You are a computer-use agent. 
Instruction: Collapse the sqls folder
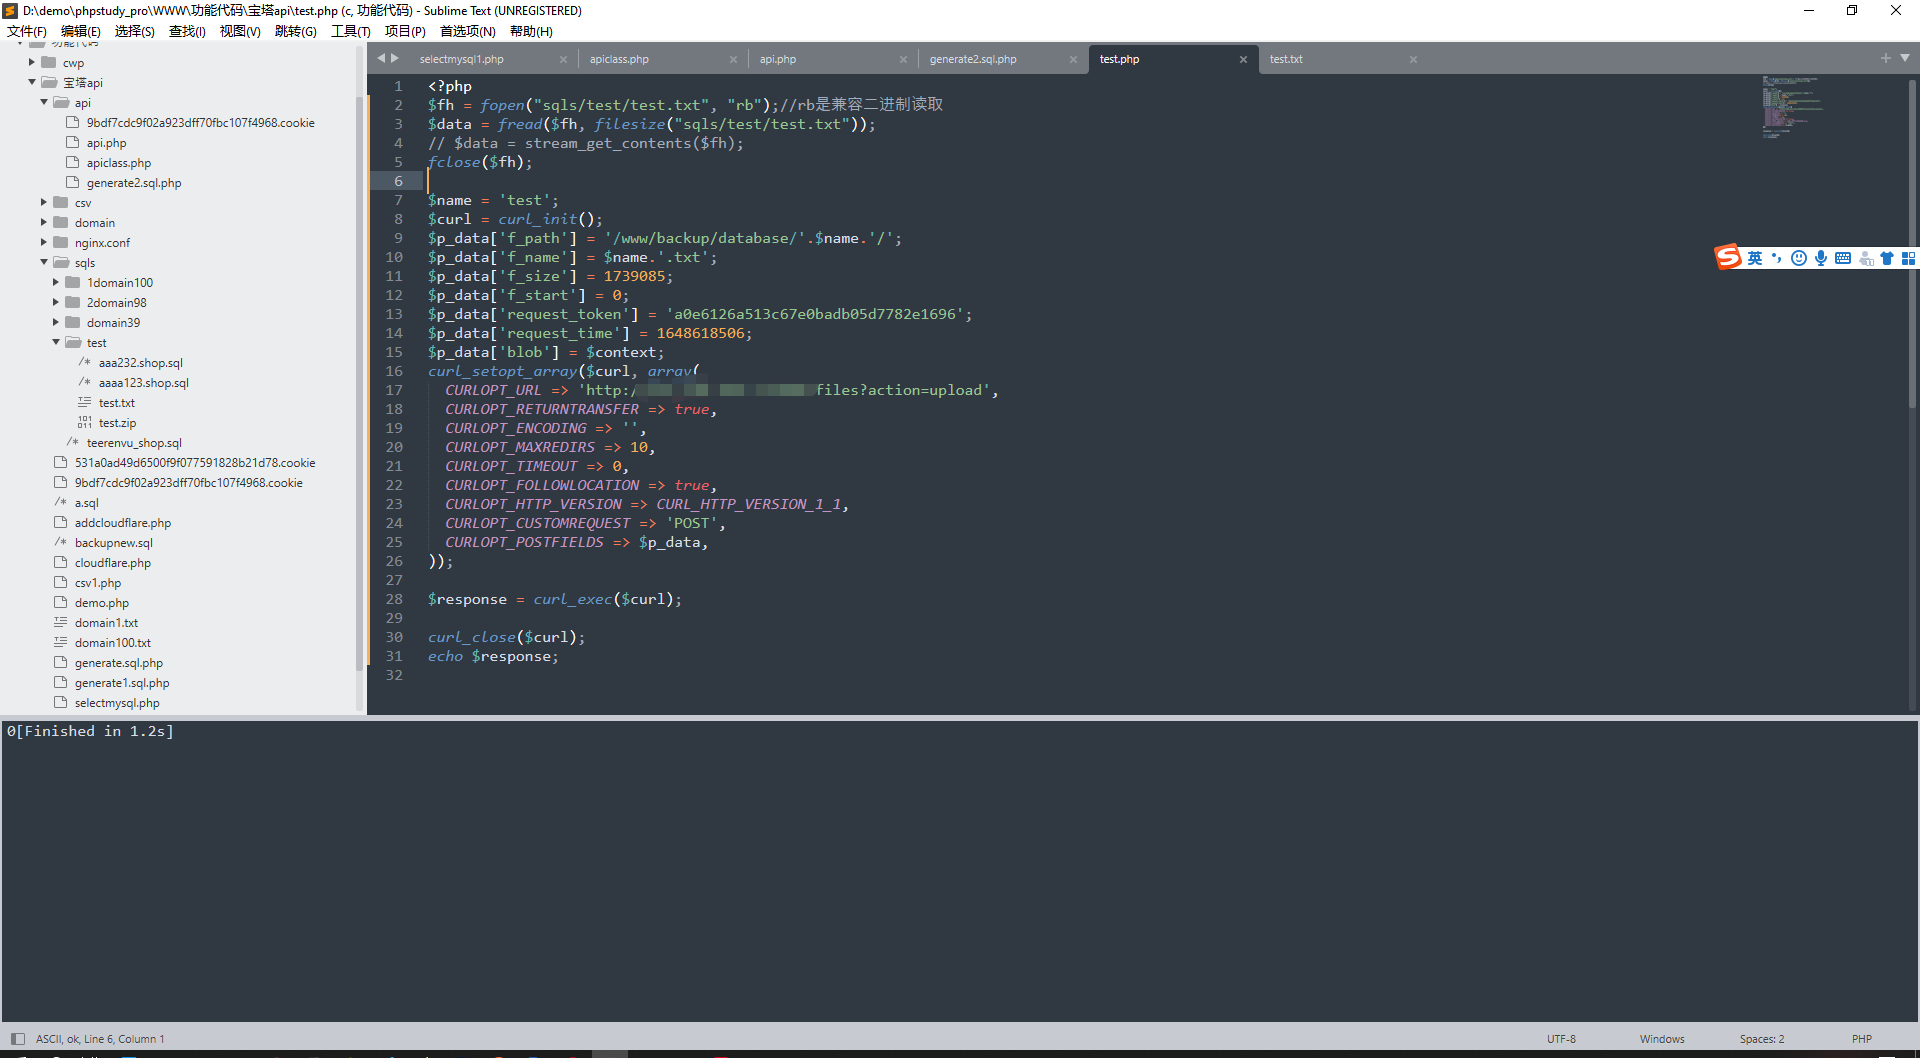click(x=44, y=262)
